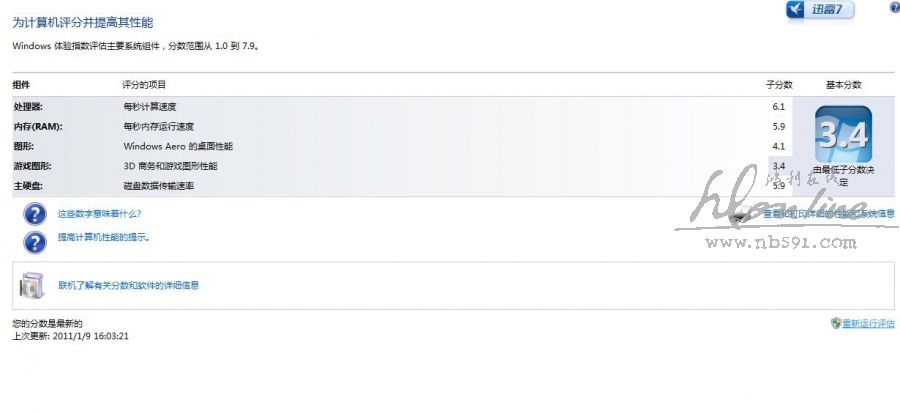Click the 子分数 column header
The image size is (900, 414).
[x=778, y=85]
